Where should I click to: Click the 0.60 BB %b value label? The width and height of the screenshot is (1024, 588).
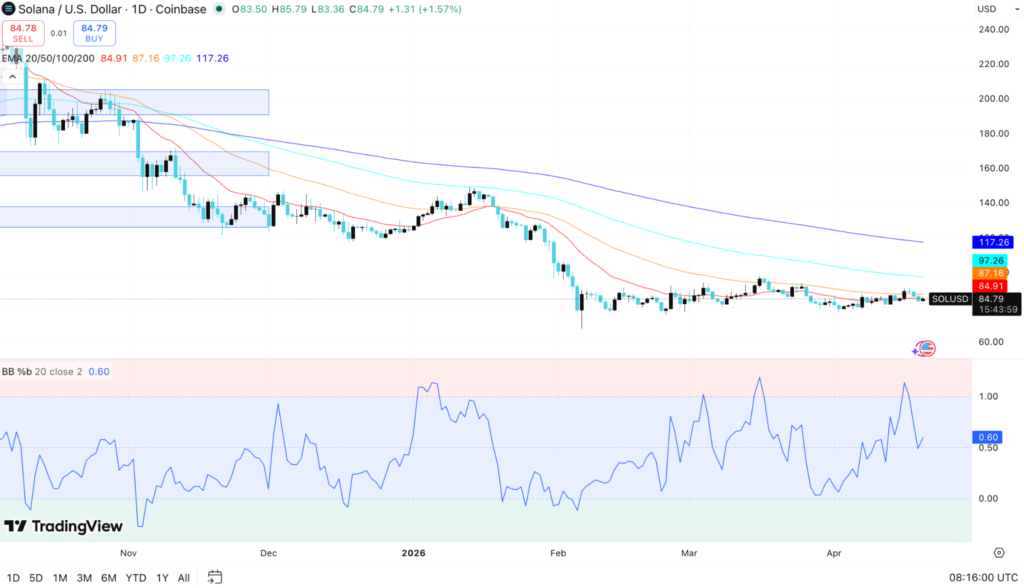tap(97, 371)
